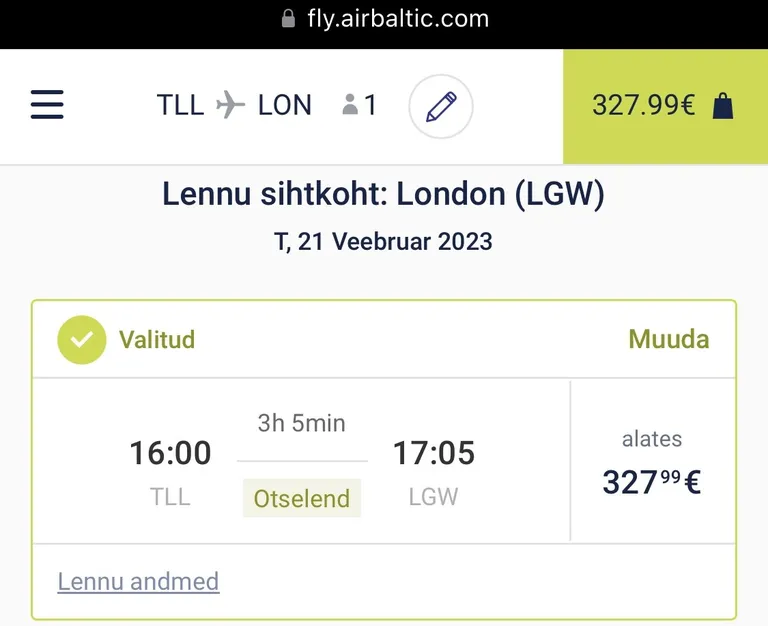768x626 pixels.
Task: Click the alates 327.99 € fare price
Action: [x=651, y=462]
